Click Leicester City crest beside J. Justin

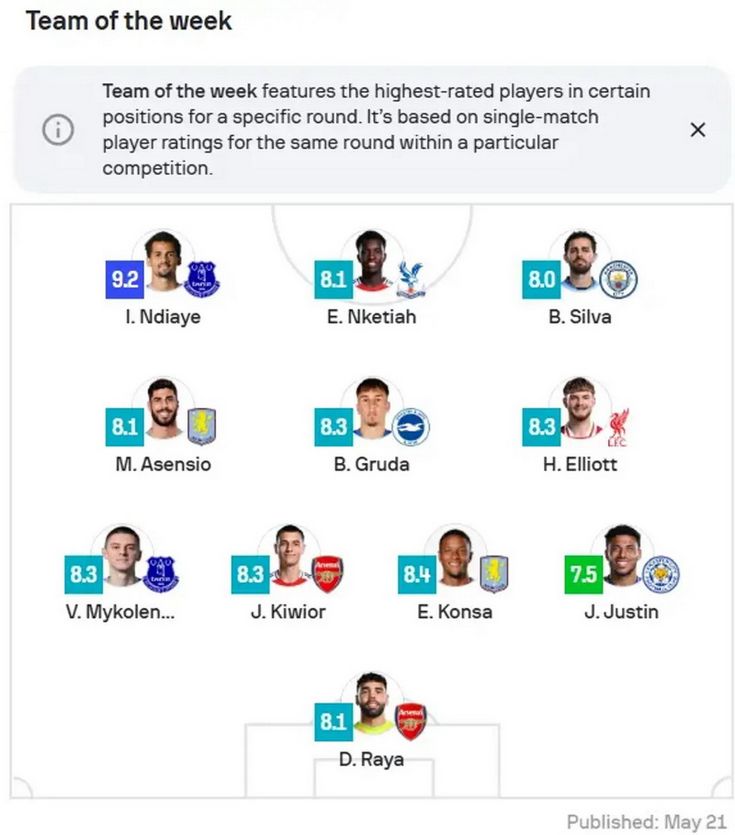pos(660,574)
